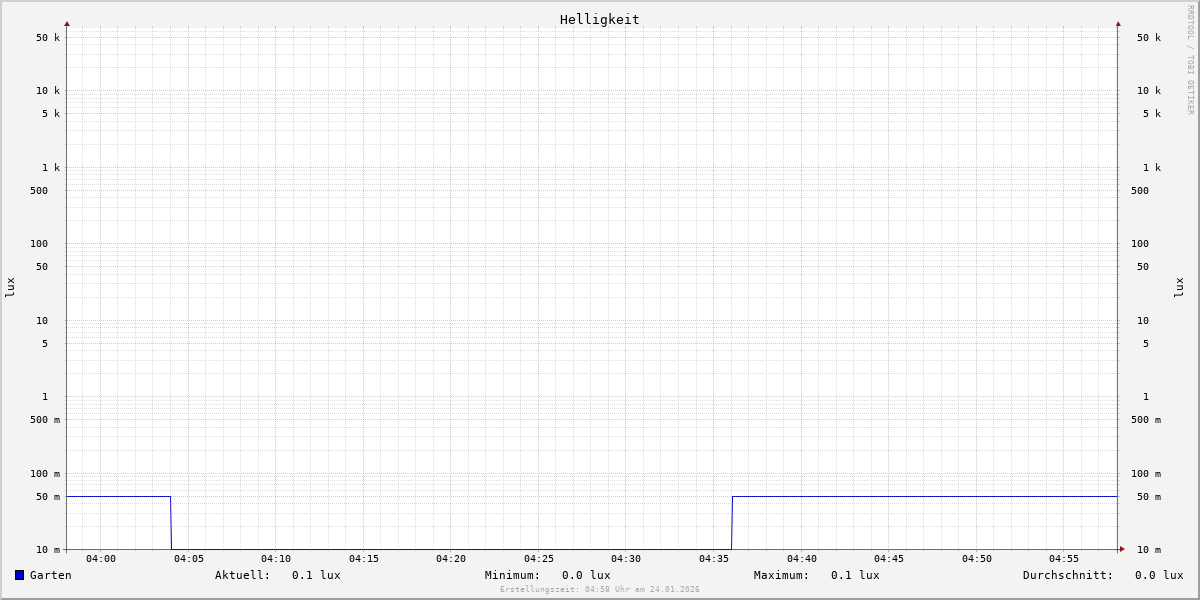This screenshot has height=600, width=1200.
Task: Click the 04:10 time axis label
Action: [x=276, y=559]
